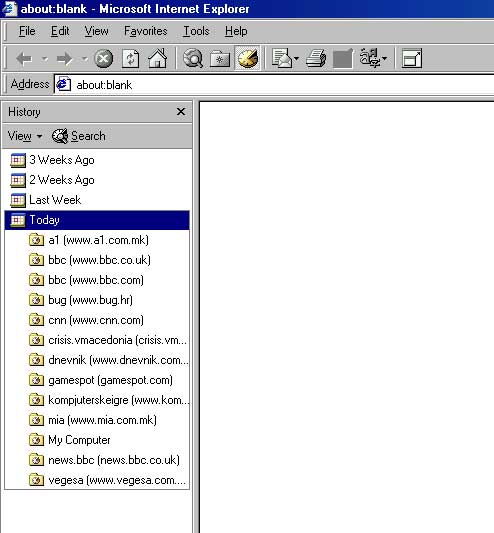Open the Favorites menu
Image resolution: width=494 pixels, height=533 pixels.
[x=146, y=31]
